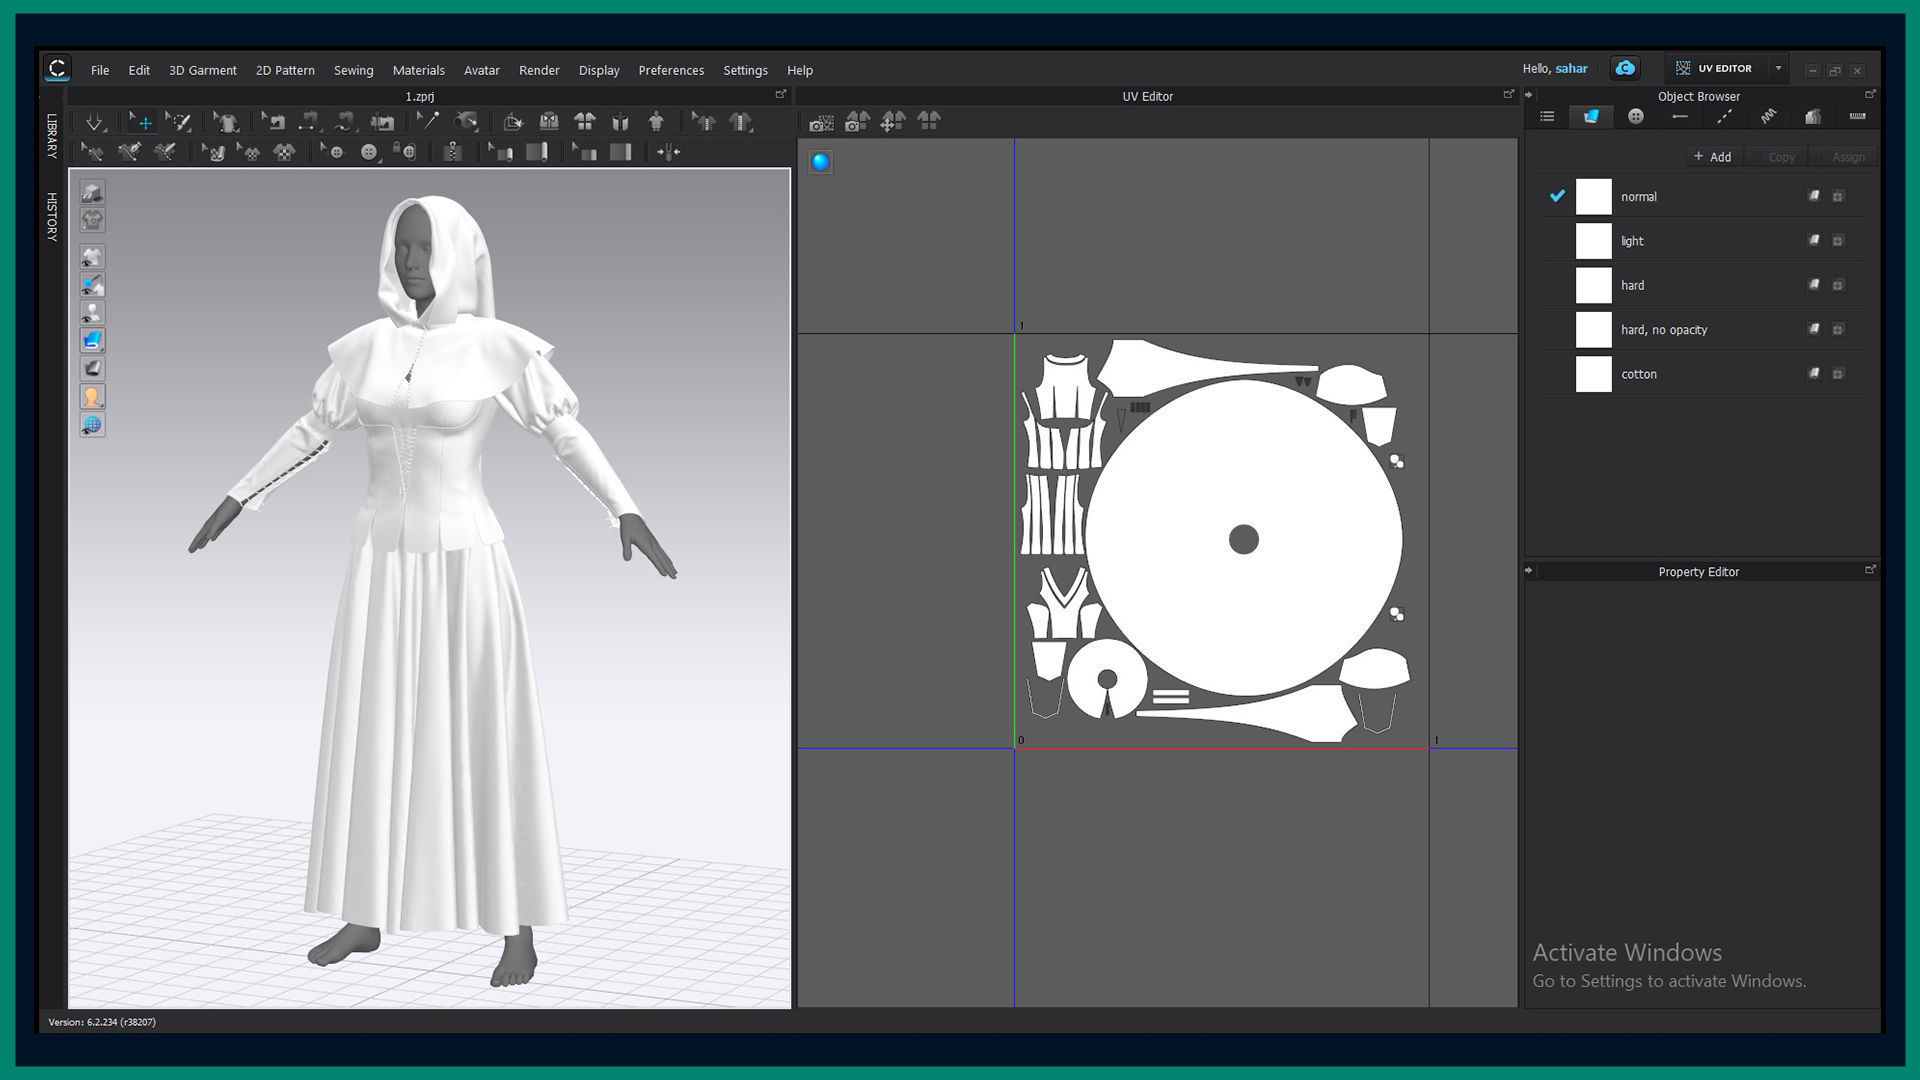Click the Fasten Button lock icon

coord(404,152)
